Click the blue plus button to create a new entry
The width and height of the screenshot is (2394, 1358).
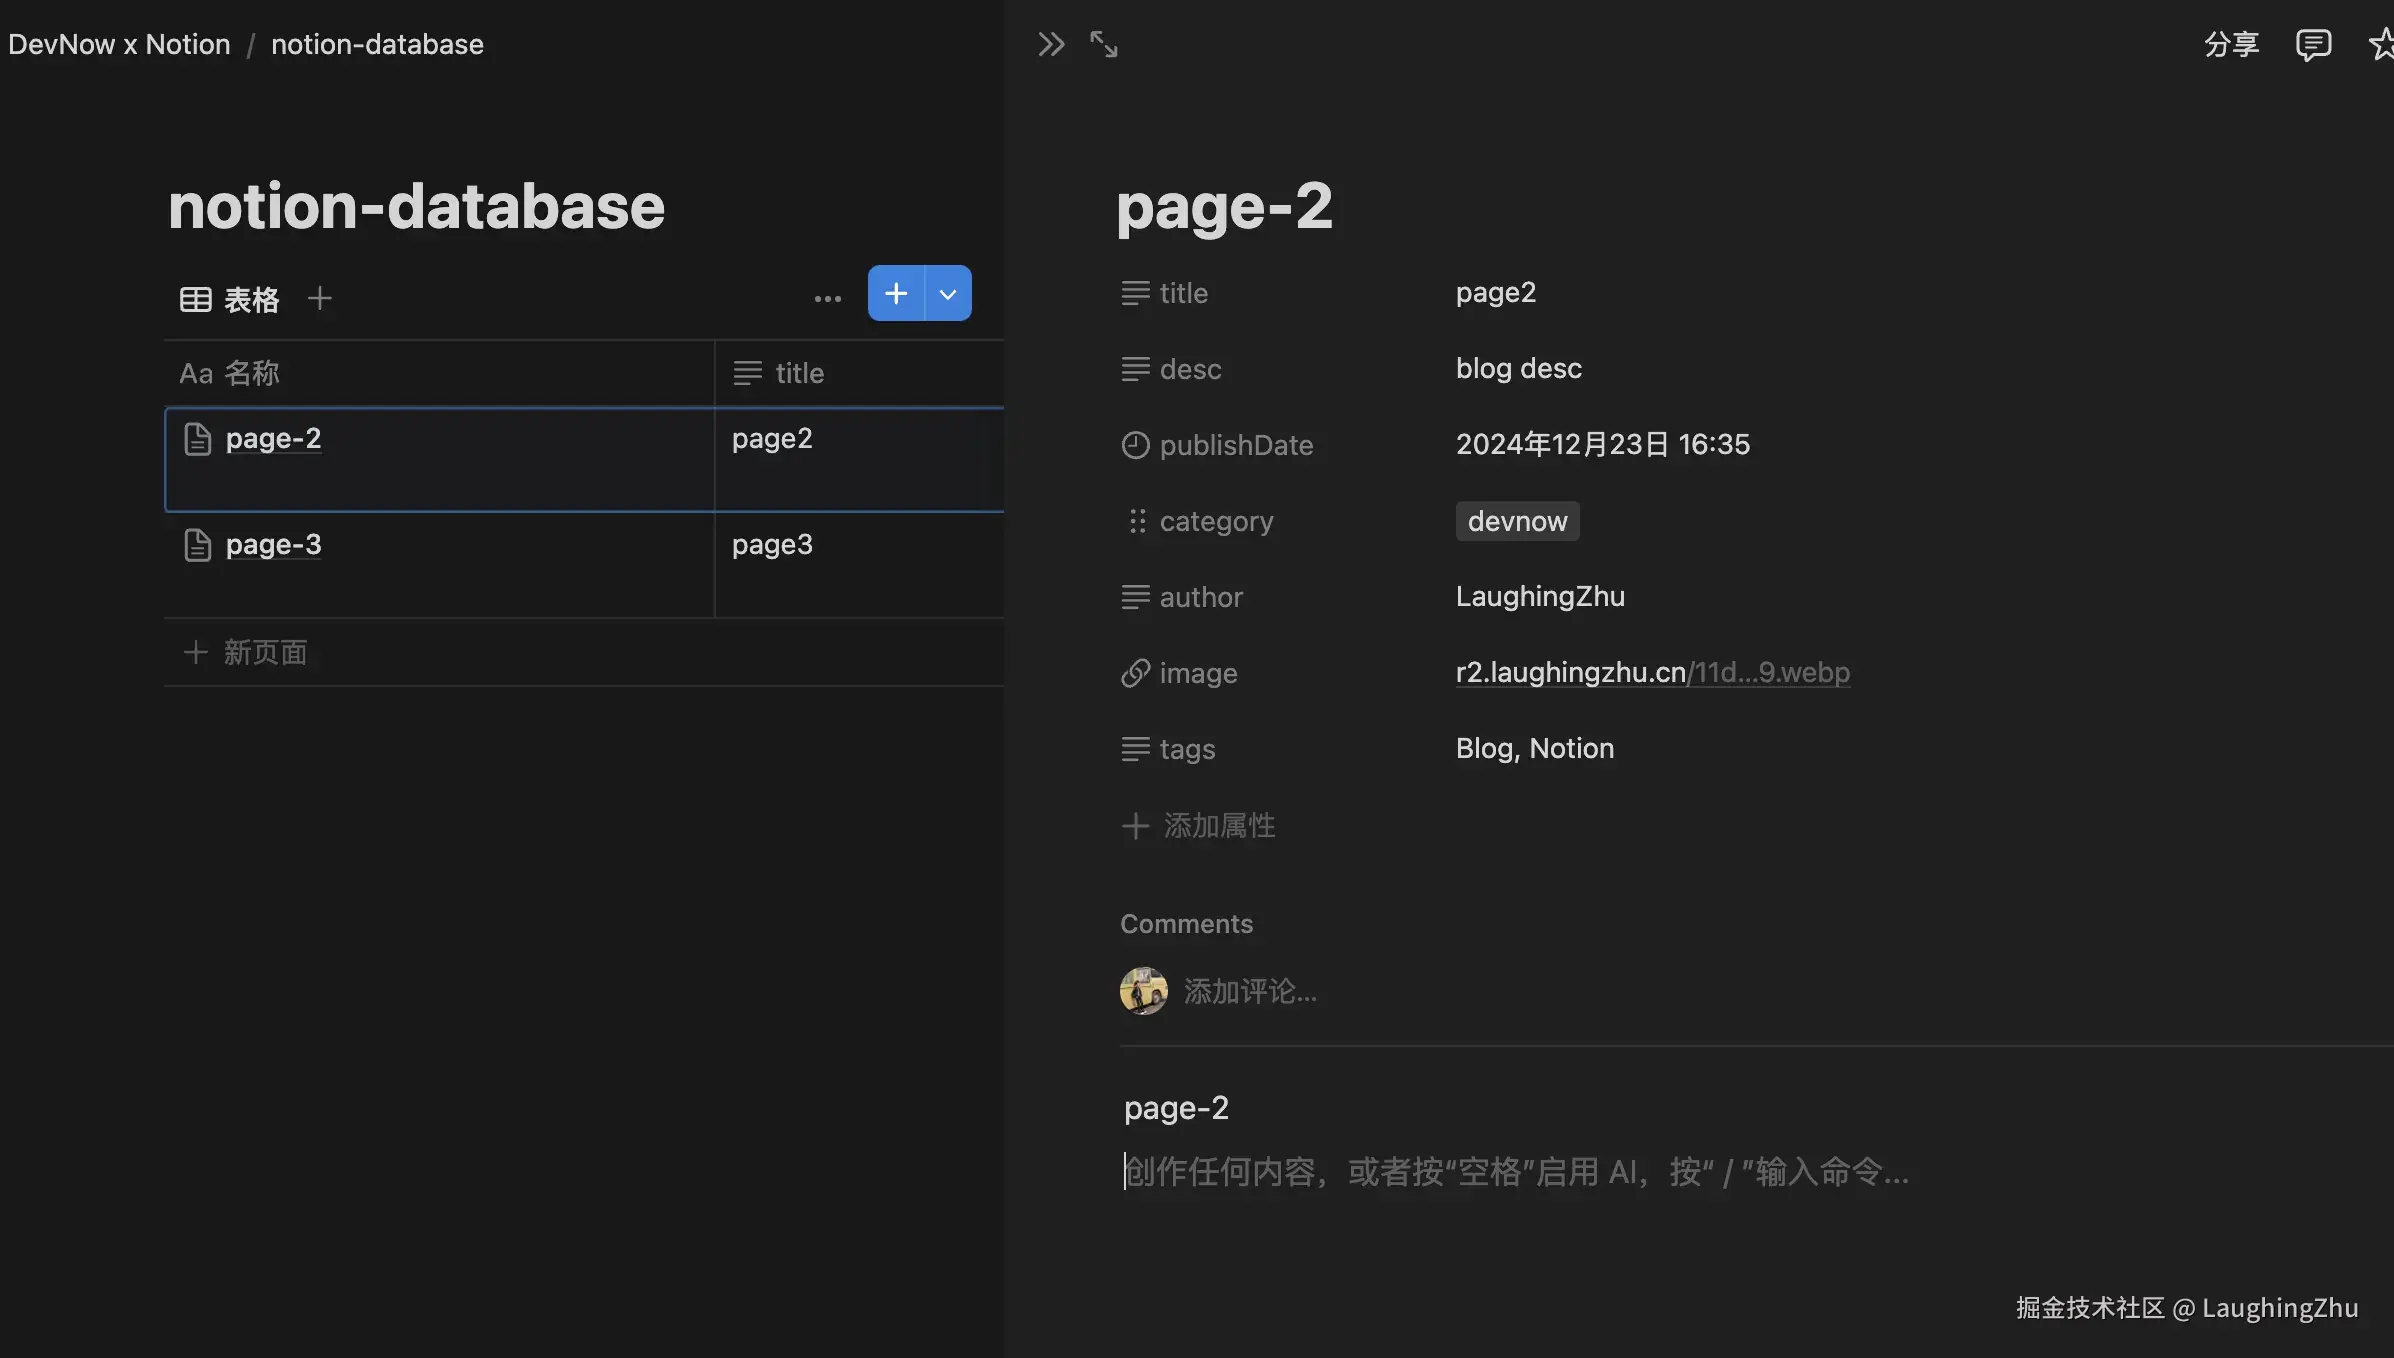tap(896, 293)
